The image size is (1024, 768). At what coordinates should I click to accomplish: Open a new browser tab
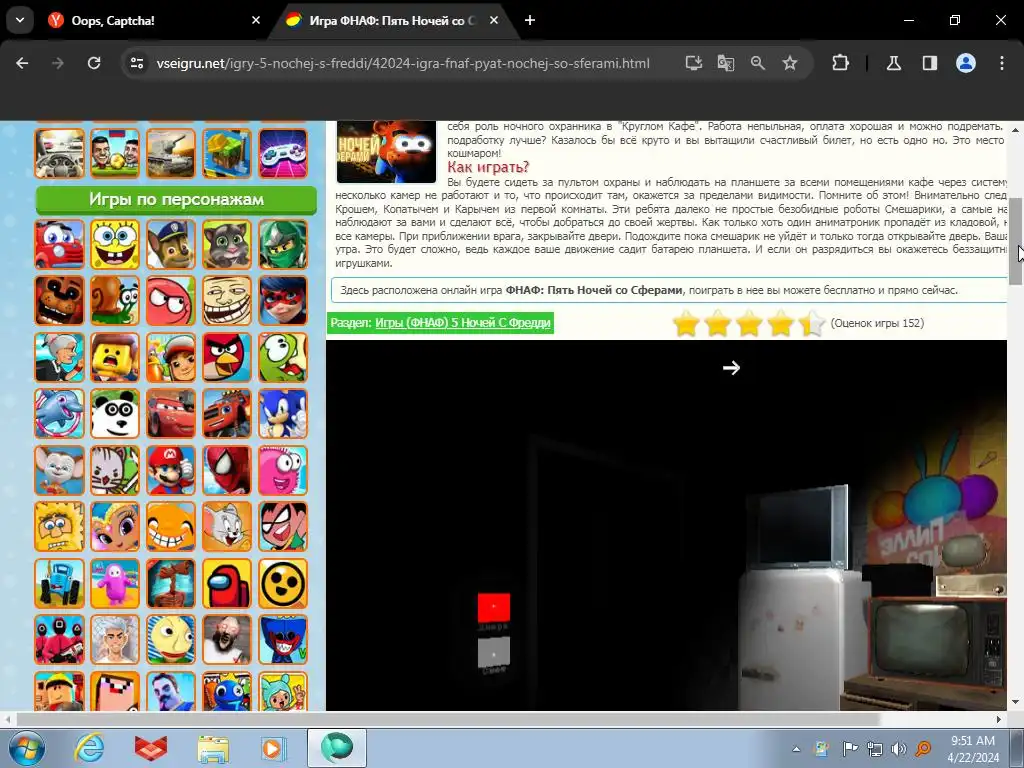pos(530,20)
